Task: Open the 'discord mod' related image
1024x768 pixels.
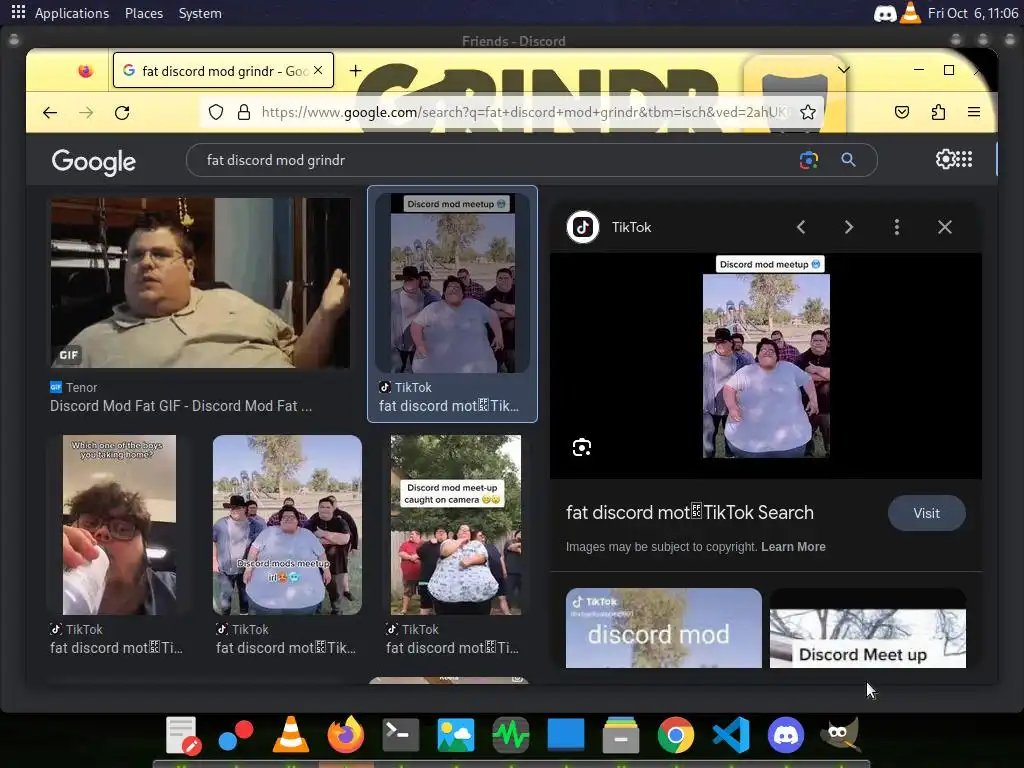Action: pyautogui.click(x=664, y=628)
